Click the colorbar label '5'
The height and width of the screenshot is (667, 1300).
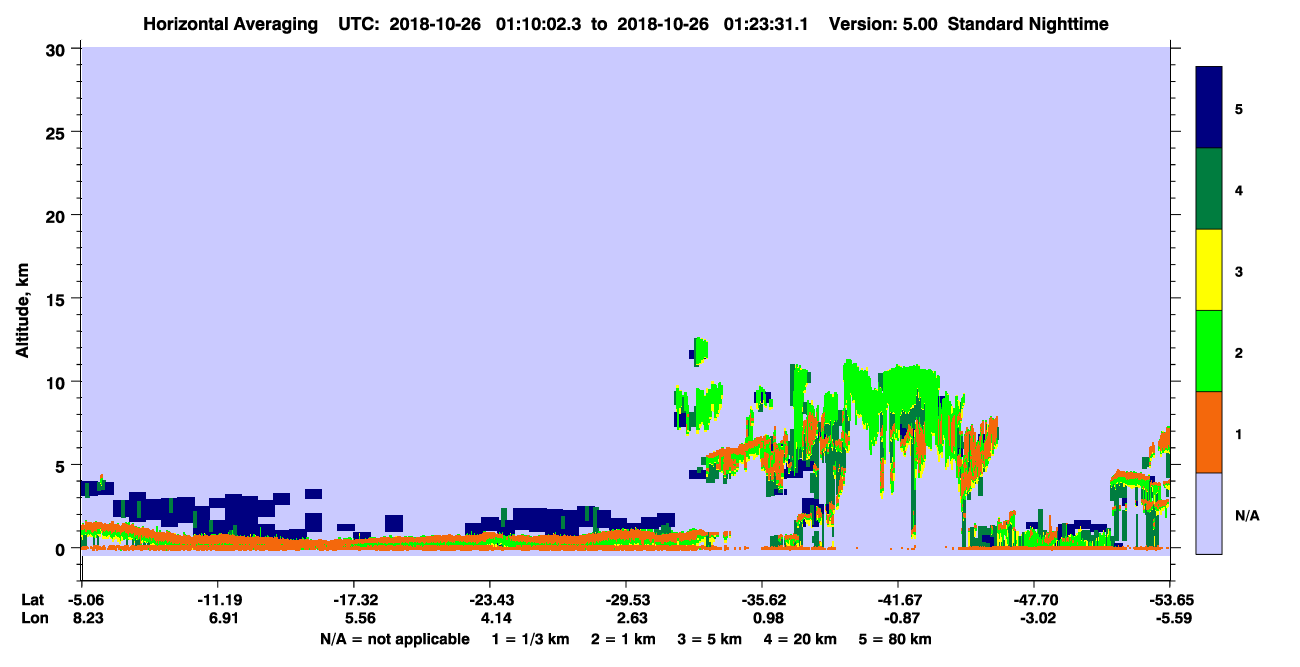pos(1239,108)
